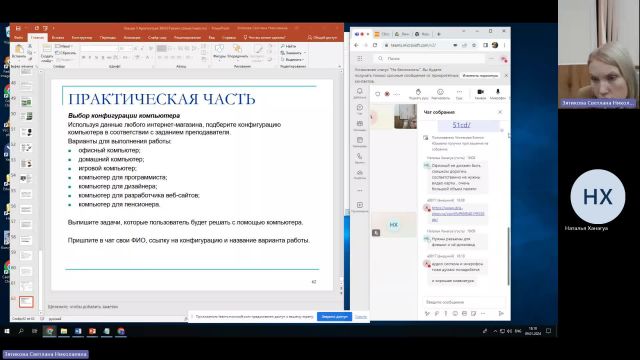Save the presentation via quick access toolbar
Screen dimensions: 640x360
[18, 28]
